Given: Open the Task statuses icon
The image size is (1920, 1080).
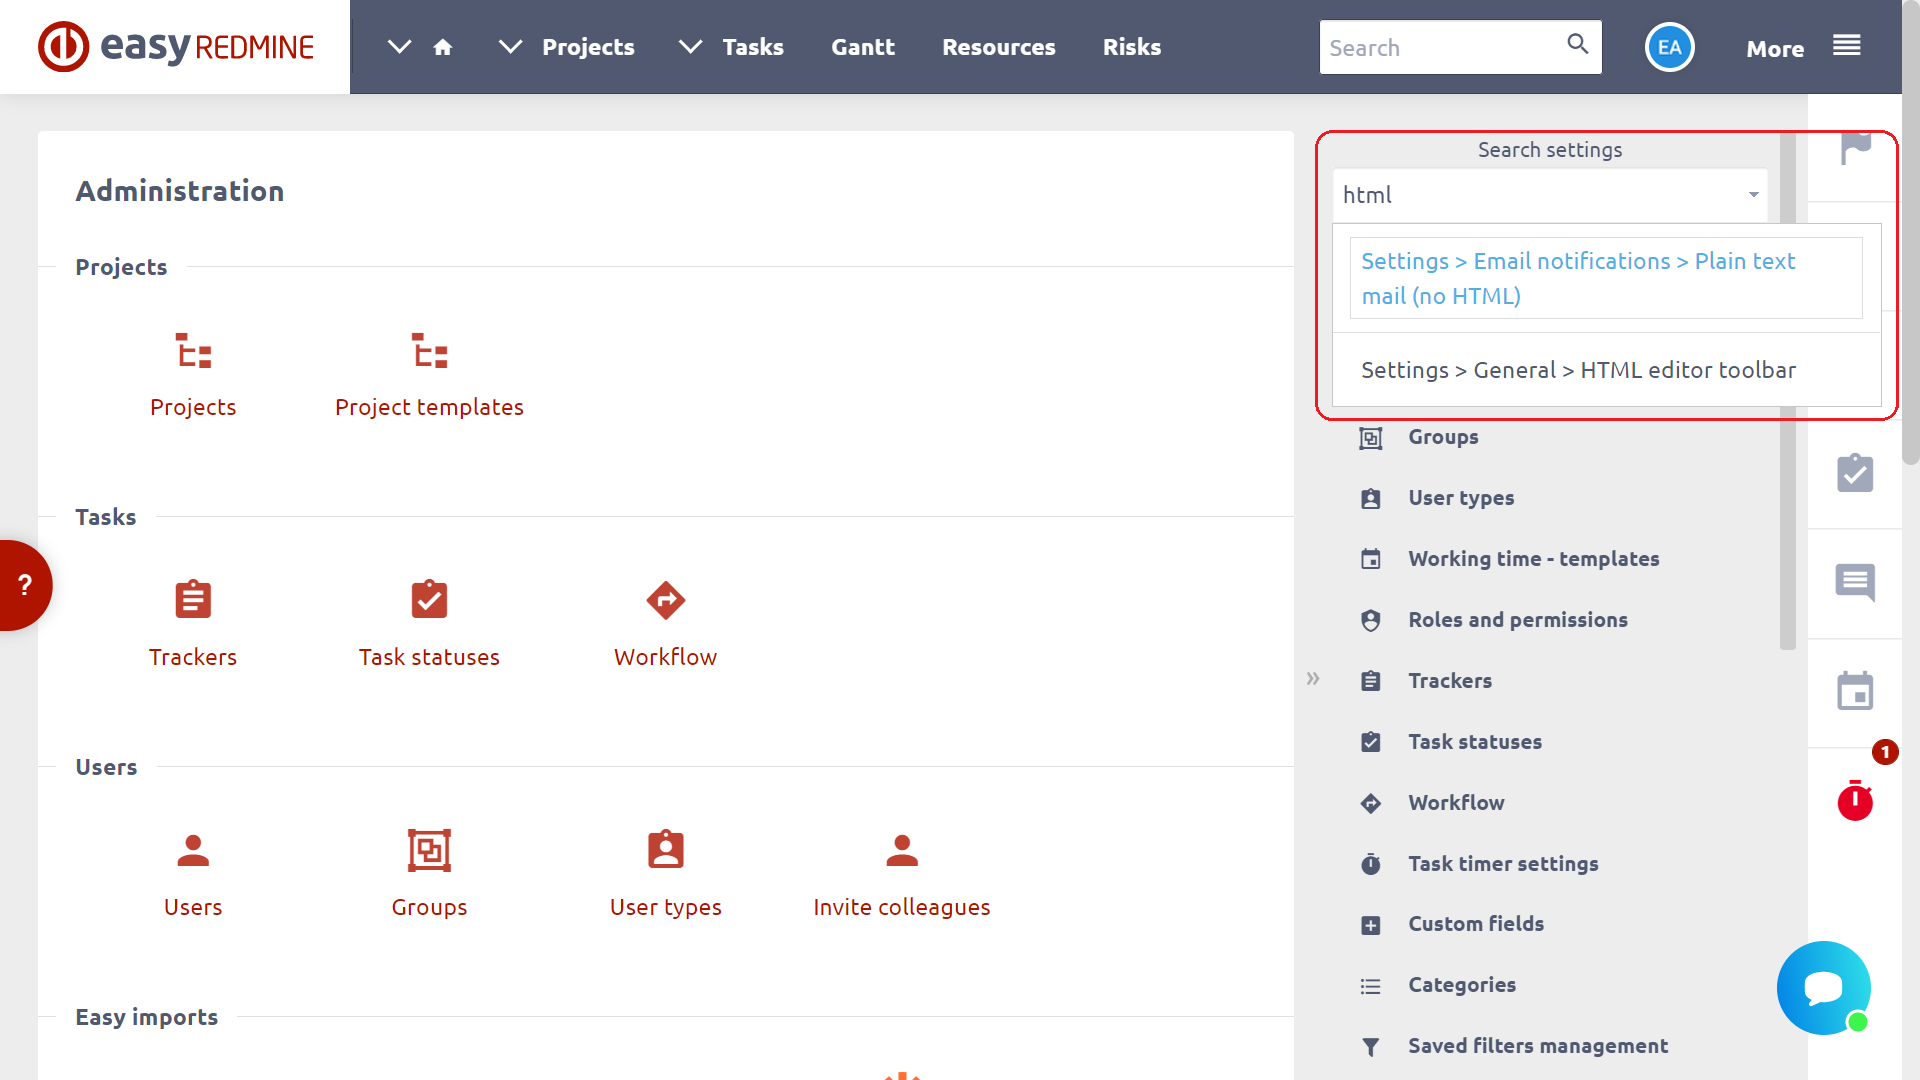Looking at the screenshot, I should (x=429, y=600).
